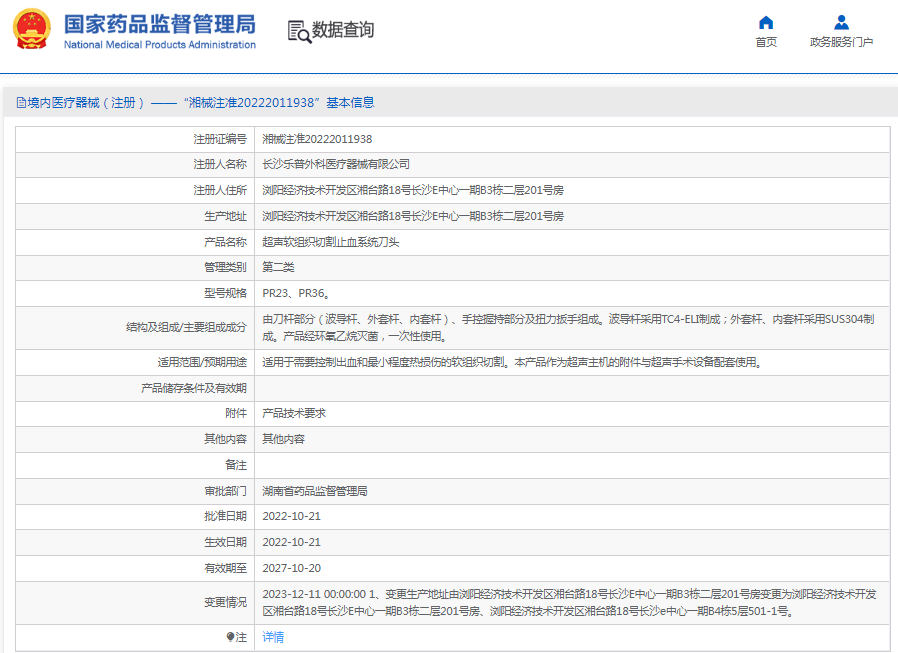Click the 注册人住所 label
The image size is (898, 653).
click(220, 190)
